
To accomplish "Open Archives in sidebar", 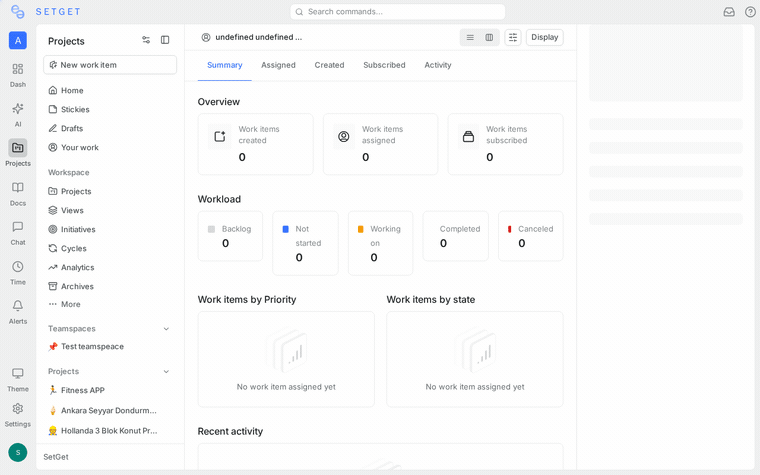I will 110,286.
